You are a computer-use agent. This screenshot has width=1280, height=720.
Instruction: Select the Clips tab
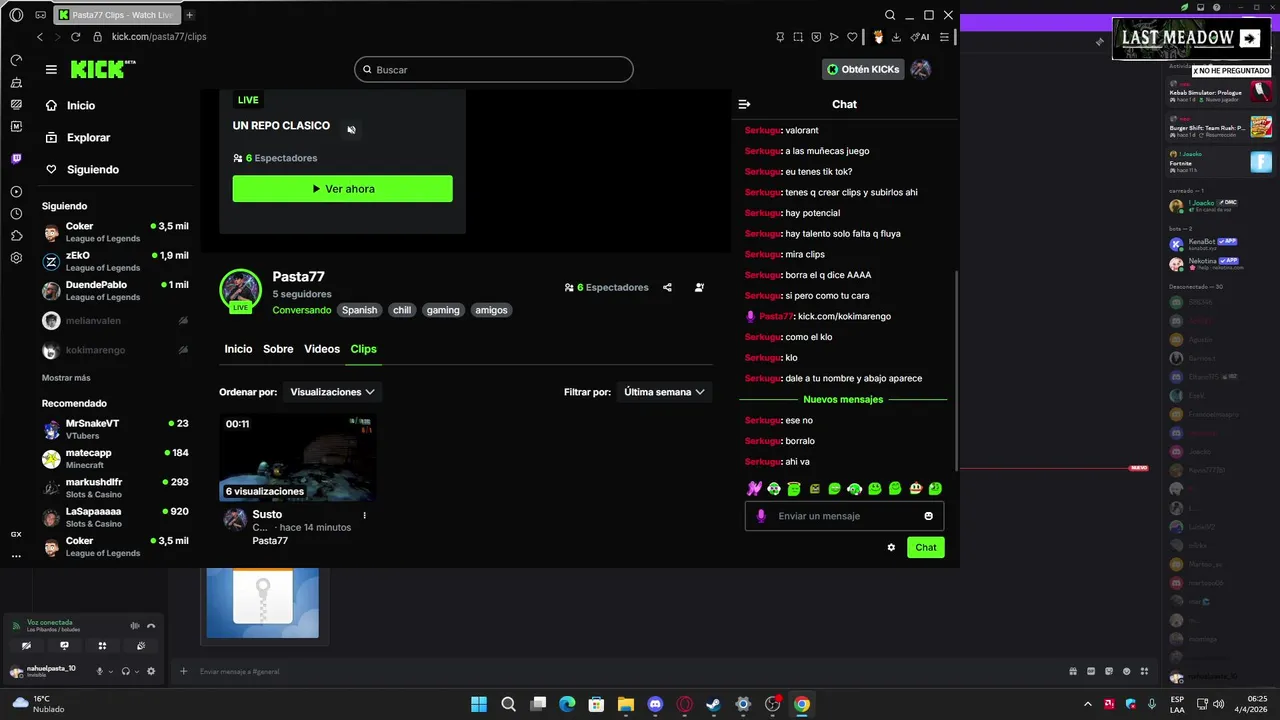tap(363, 349)
